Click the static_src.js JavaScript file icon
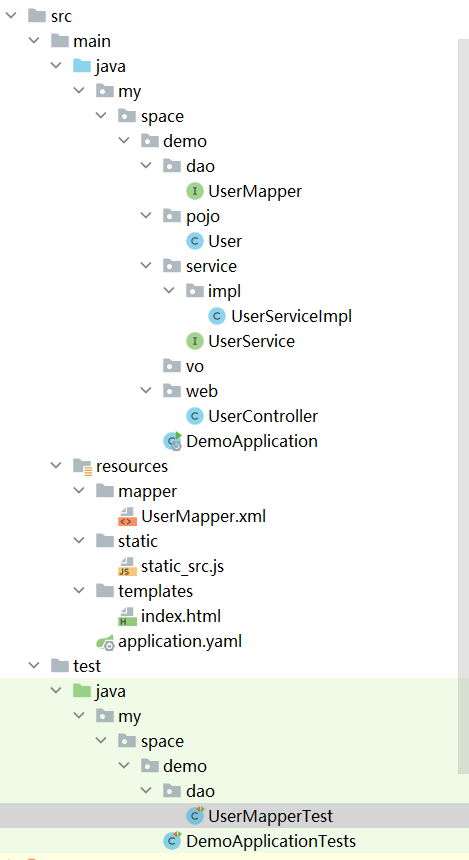The height and width of the screenshot is (860, 469). tap(127, 567)
